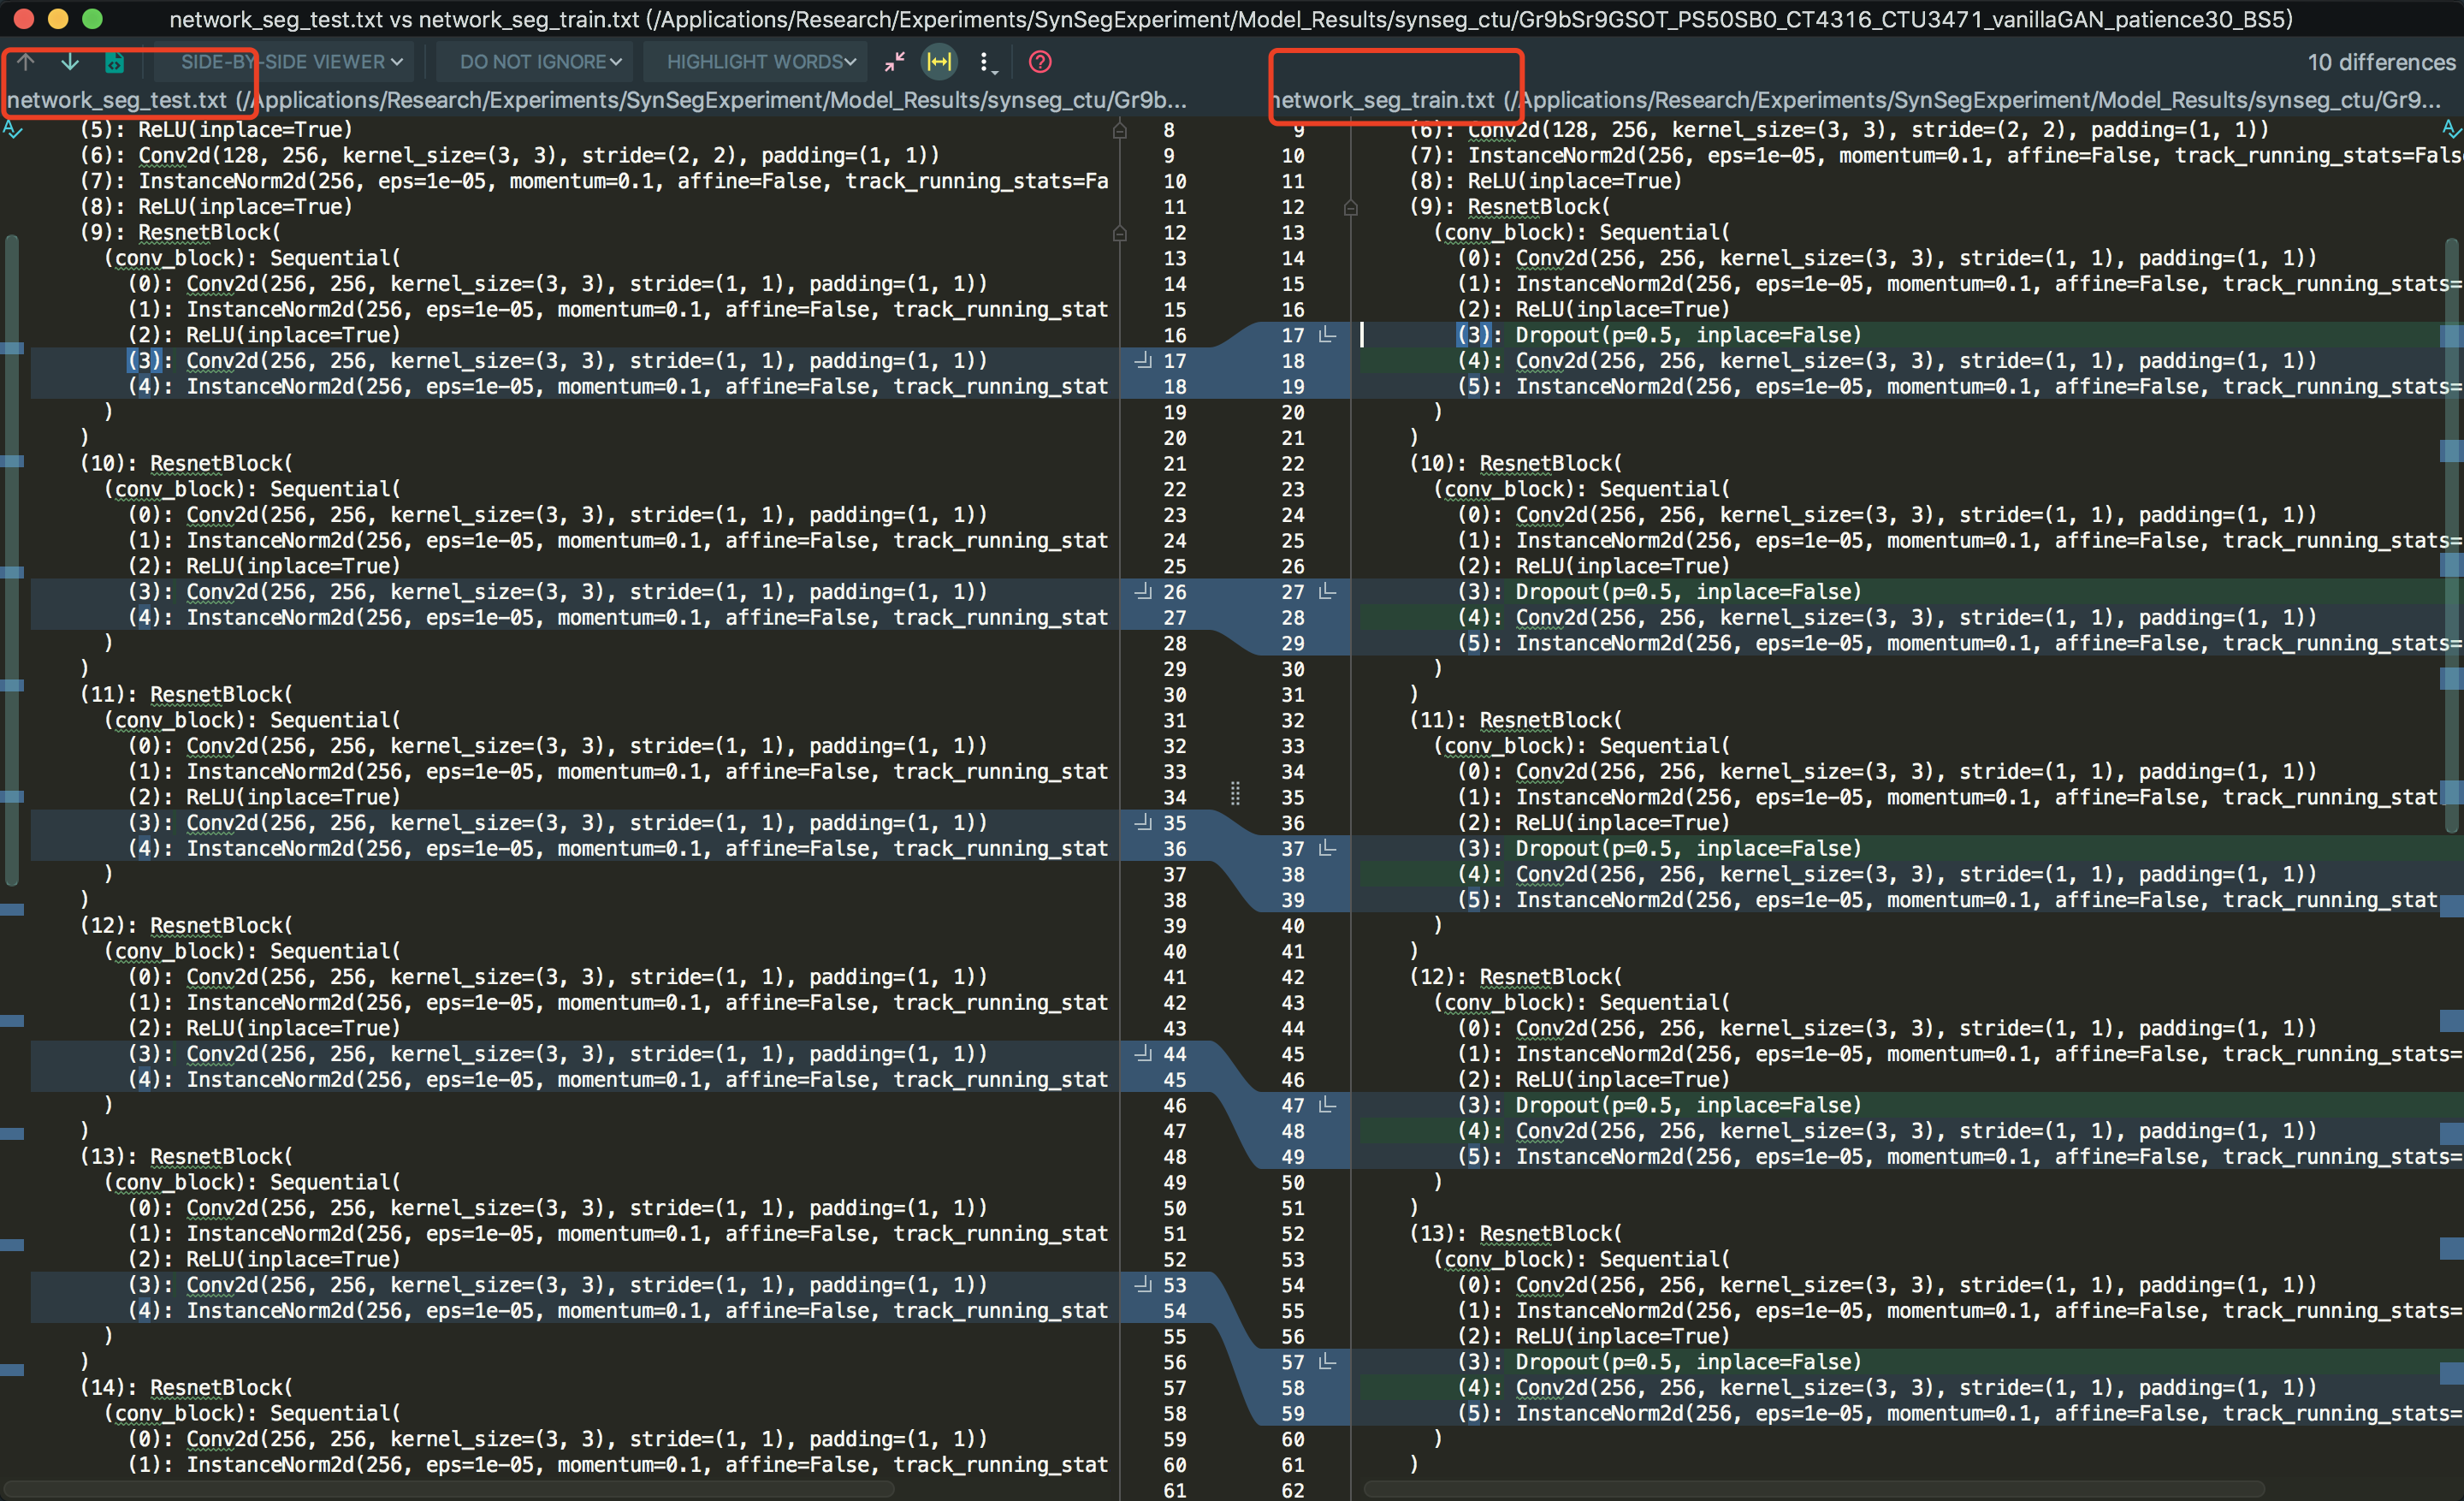Click right line number 37
The height and width of the screenshot is (1501, 2464).
(x=1293, y=848)
